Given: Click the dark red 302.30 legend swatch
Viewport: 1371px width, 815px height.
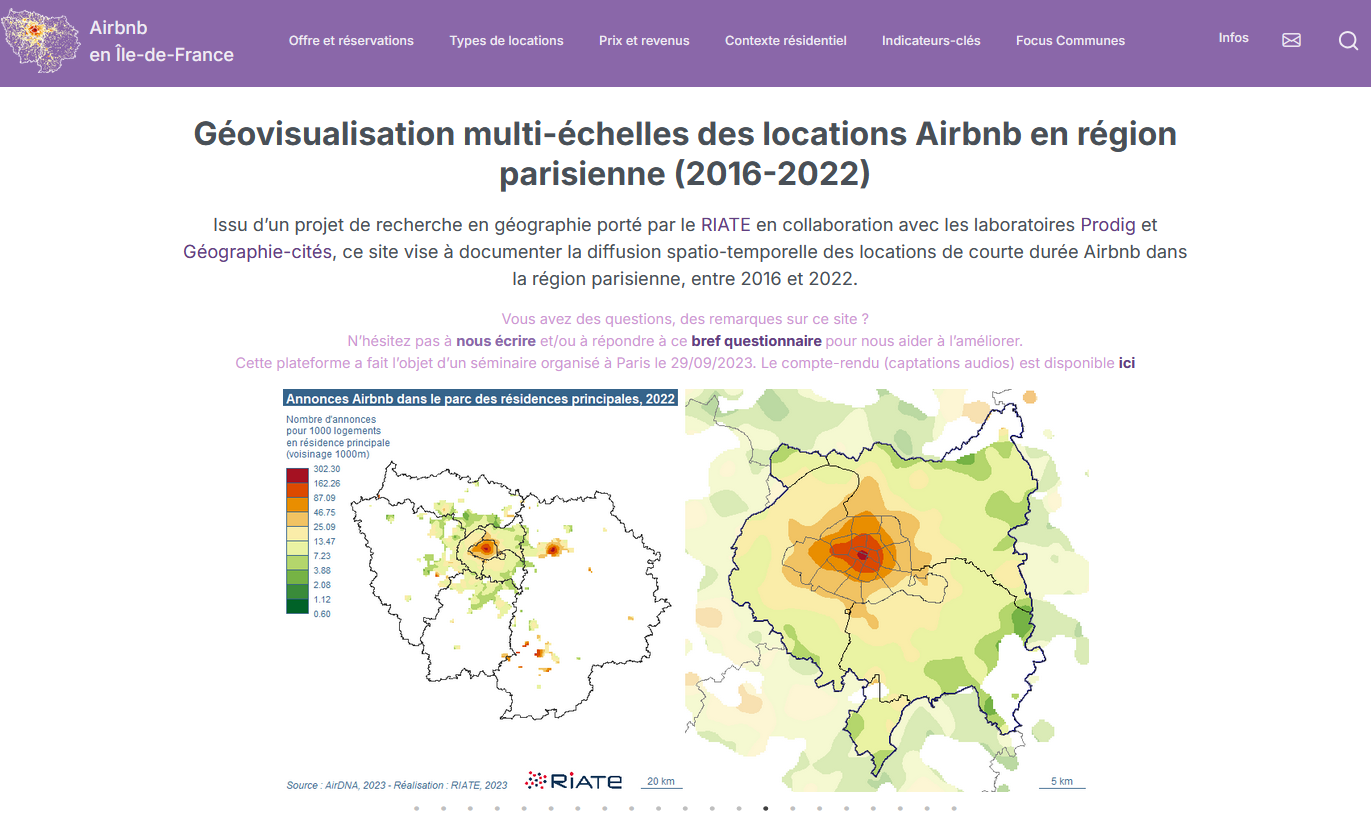Looking at the screenshot, I should [x=297, y=475].
